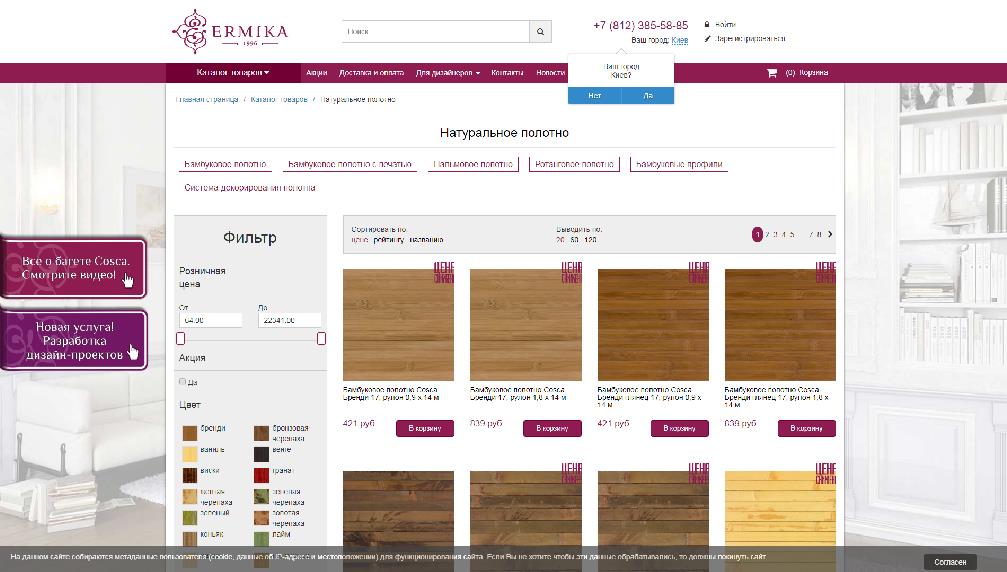Click the phone number +7 (812) 385-58-85
Image resolution: width=1007 pixels, height=572 pixels.
point(640,25)
